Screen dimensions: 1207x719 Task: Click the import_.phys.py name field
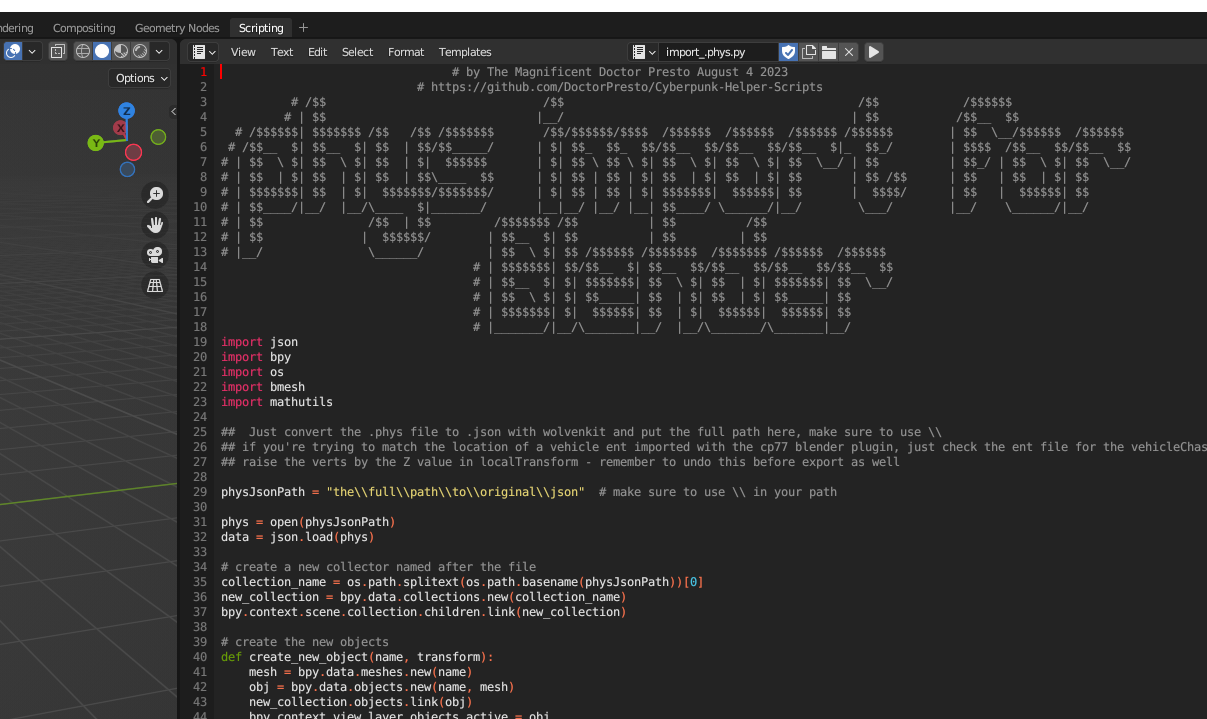(x=716, y=52)
